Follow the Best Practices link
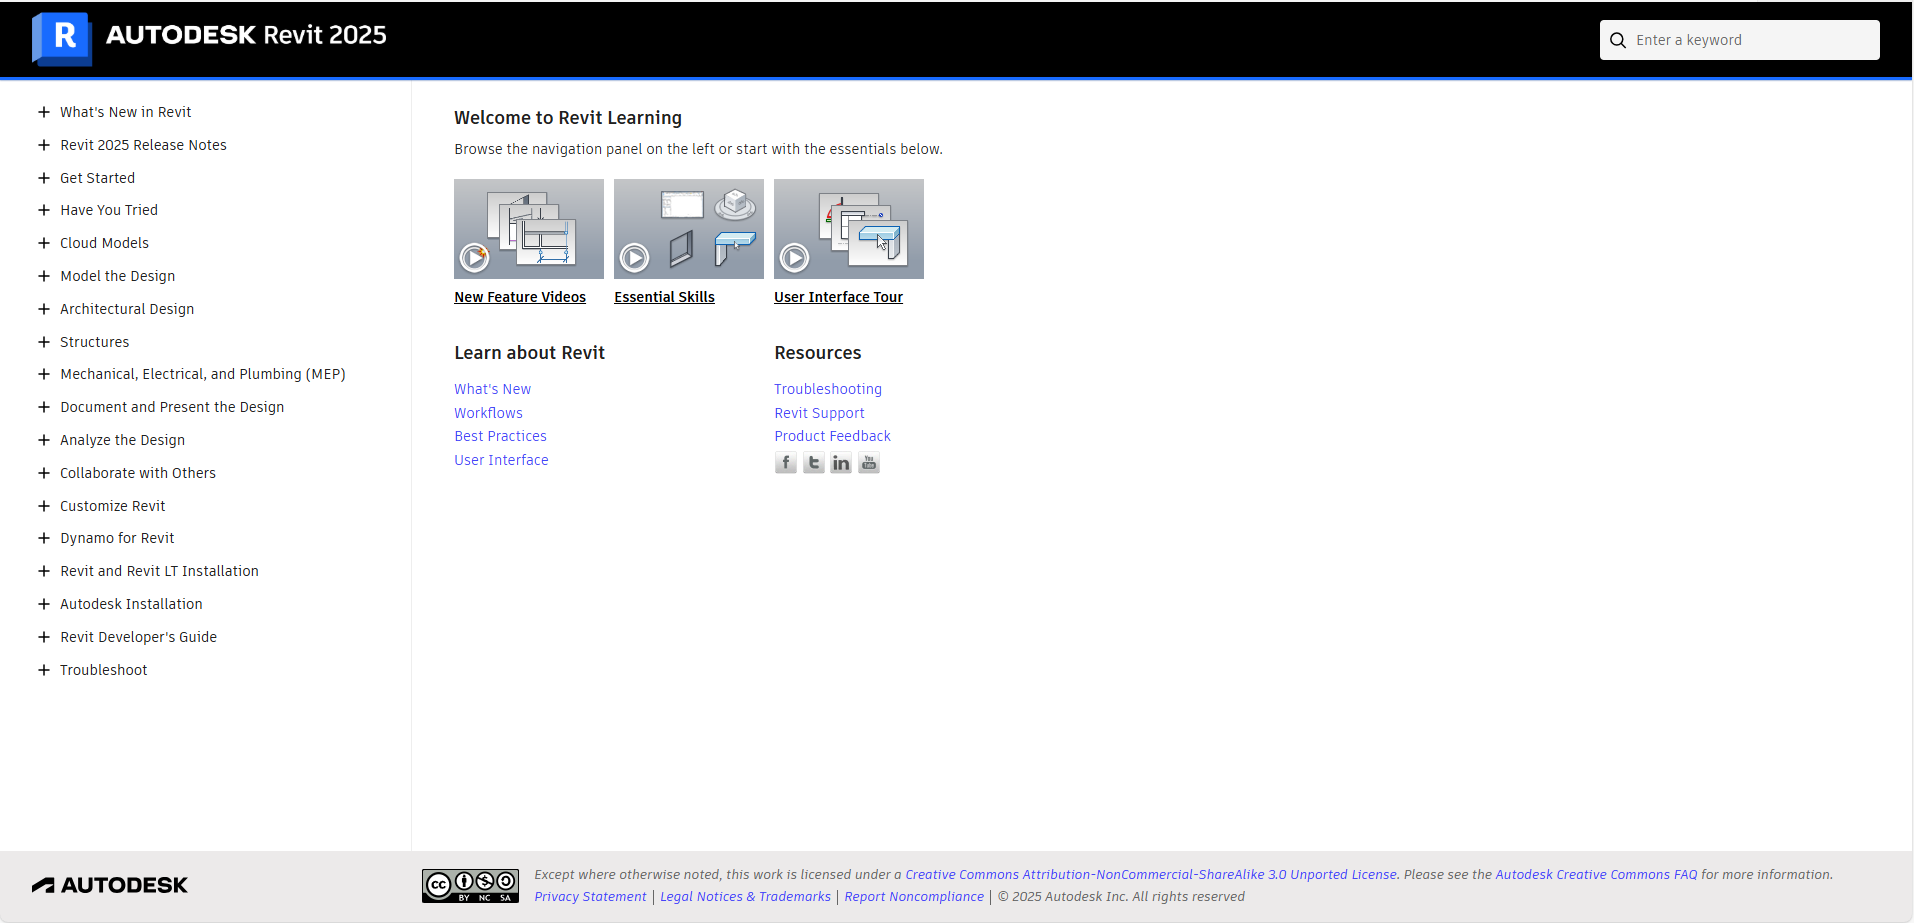 click(500, 436)
